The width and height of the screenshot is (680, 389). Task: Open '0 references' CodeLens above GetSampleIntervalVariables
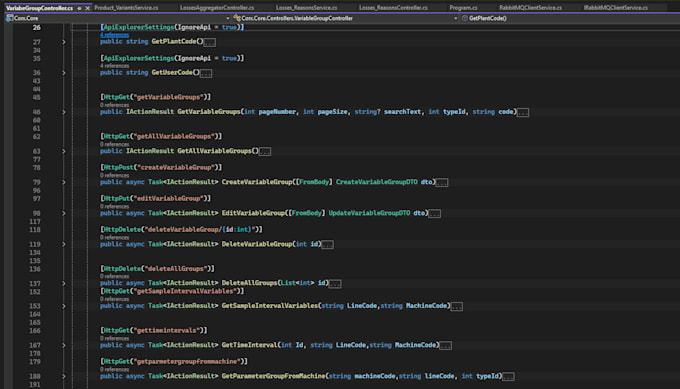(x=114, y=299)
